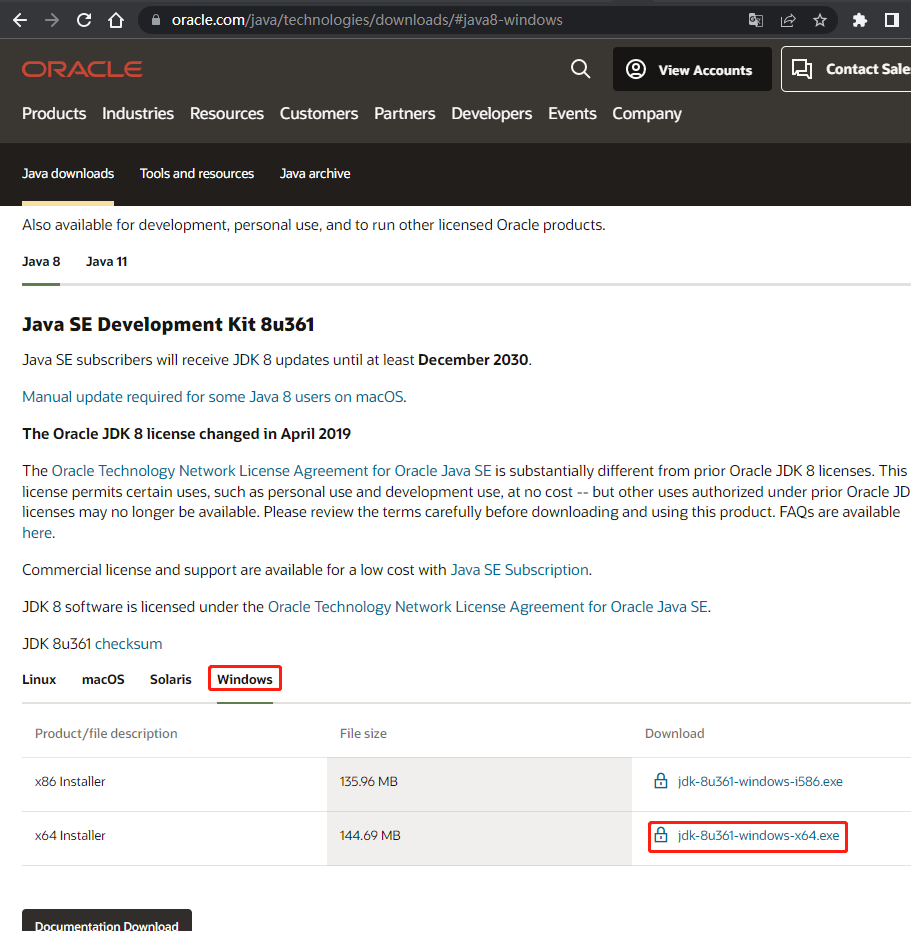Select the Windows downloads tab
Screen dimensions: 911x931
[x=245, y=679]
